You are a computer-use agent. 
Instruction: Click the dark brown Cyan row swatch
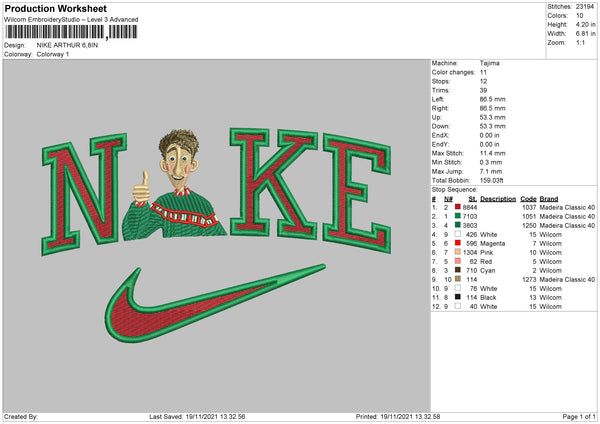(458, 270)
